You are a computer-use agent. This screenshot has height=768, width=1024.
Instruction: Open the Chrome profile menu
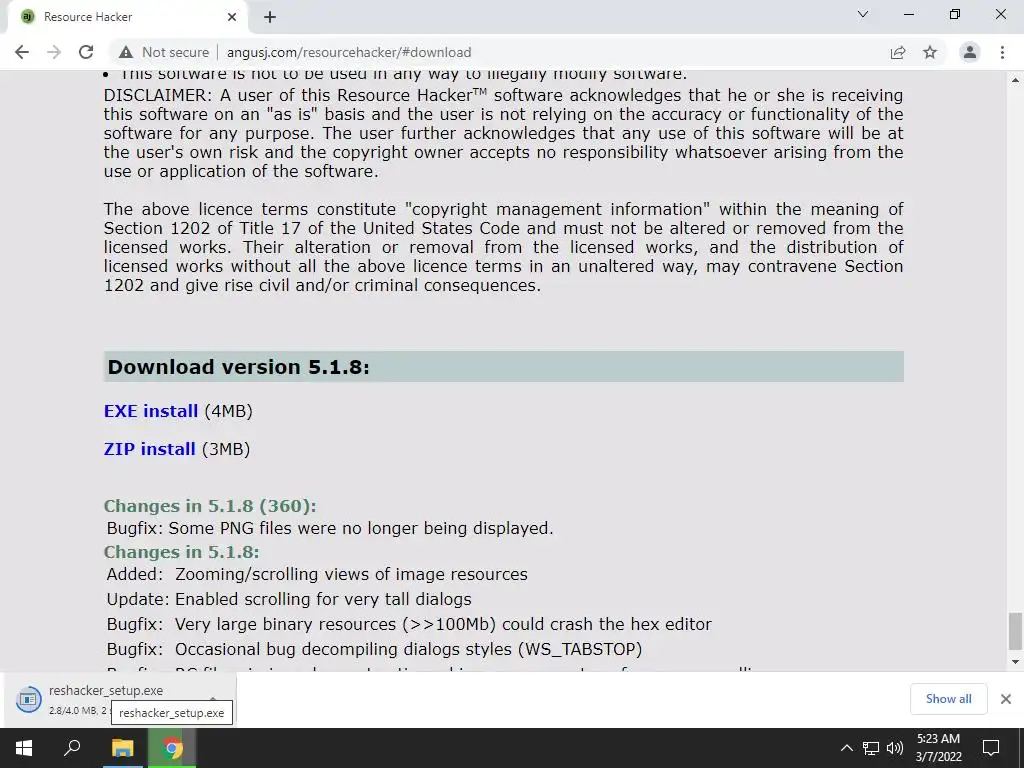coord(970,52)
